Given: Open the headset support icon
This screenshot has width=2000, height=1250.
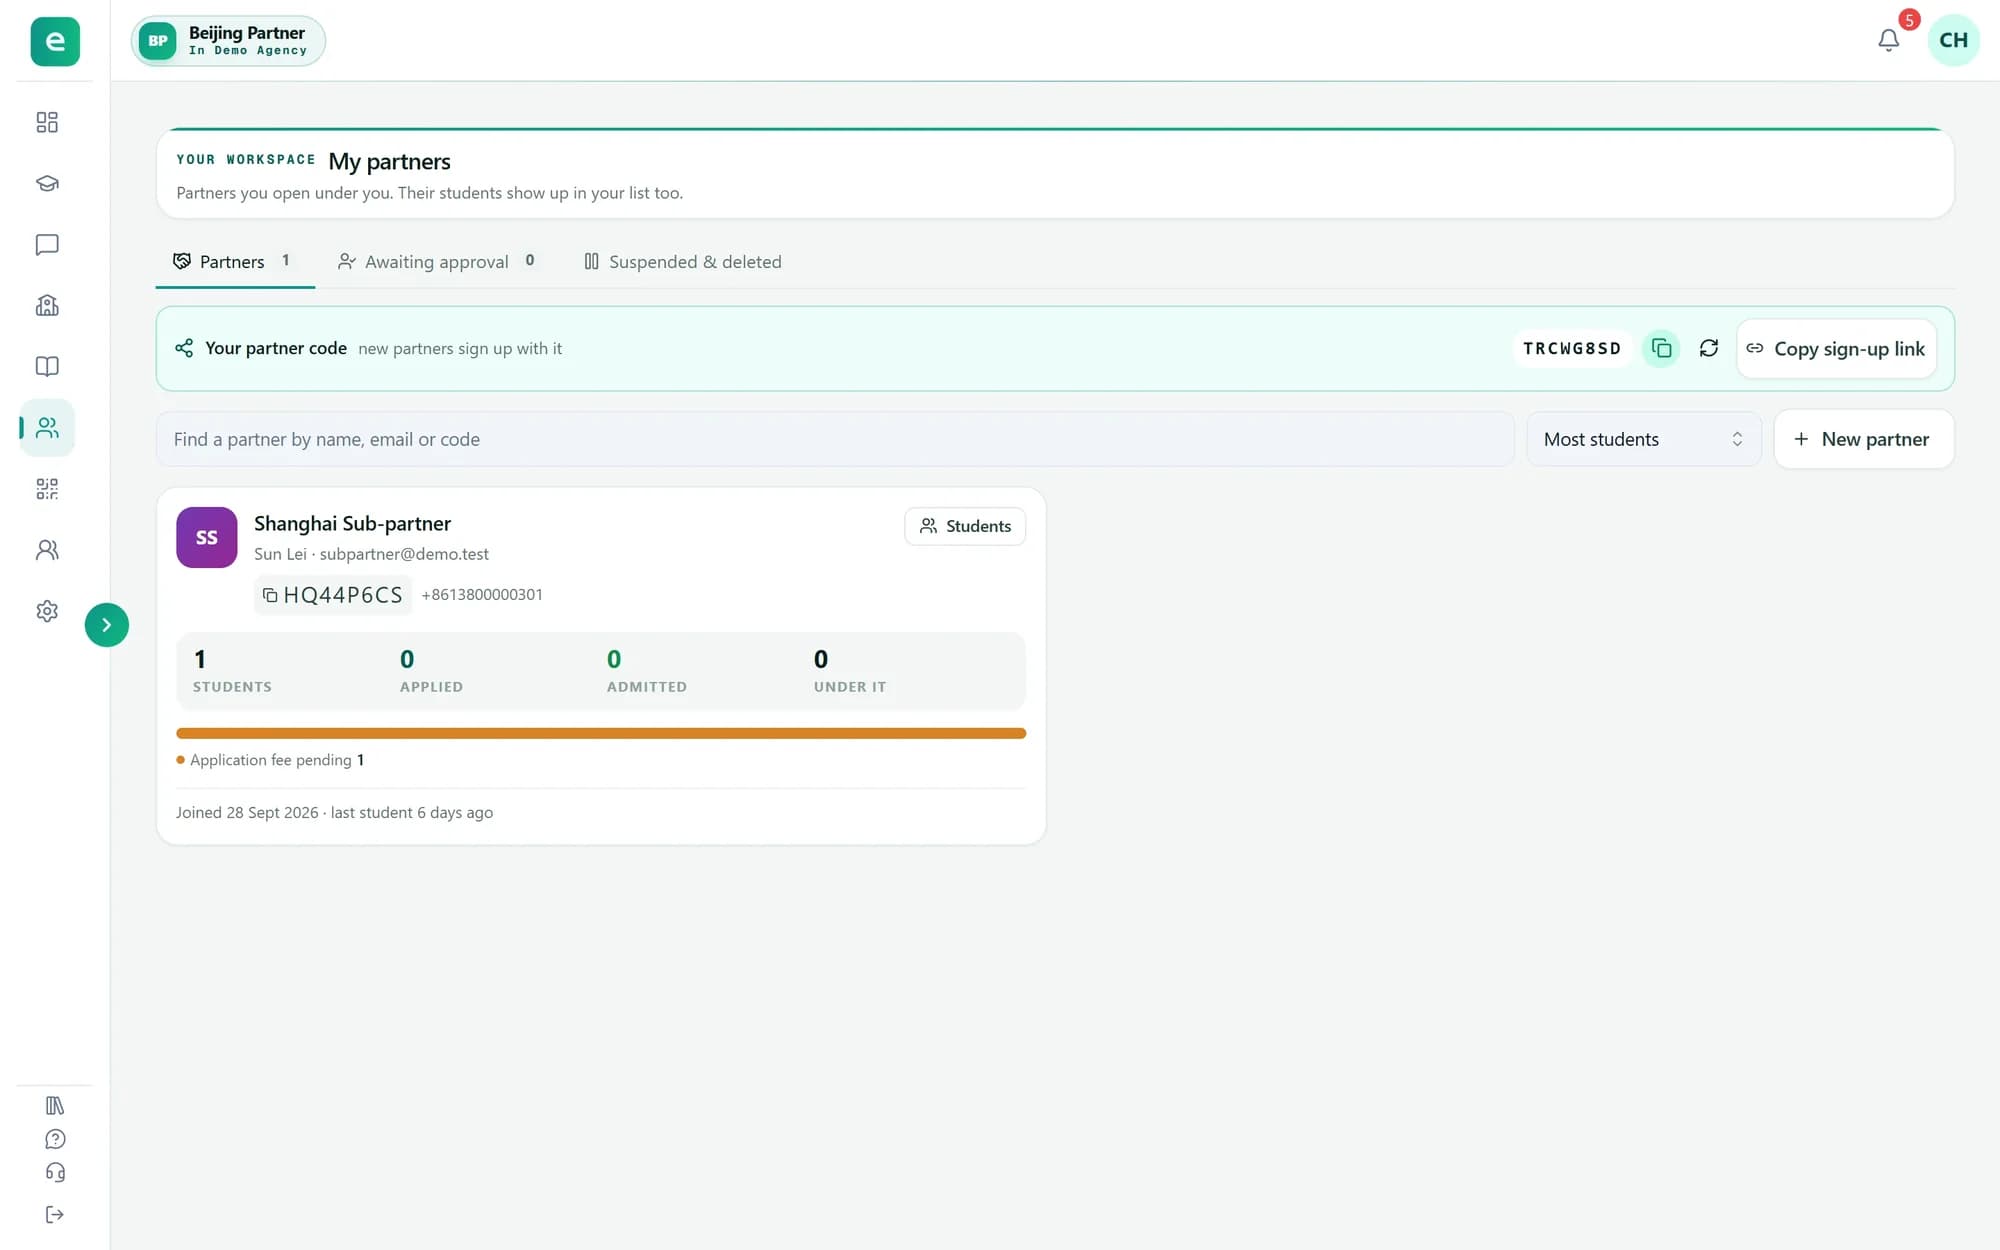Looking at the screenshot, I should point(55,1172).
